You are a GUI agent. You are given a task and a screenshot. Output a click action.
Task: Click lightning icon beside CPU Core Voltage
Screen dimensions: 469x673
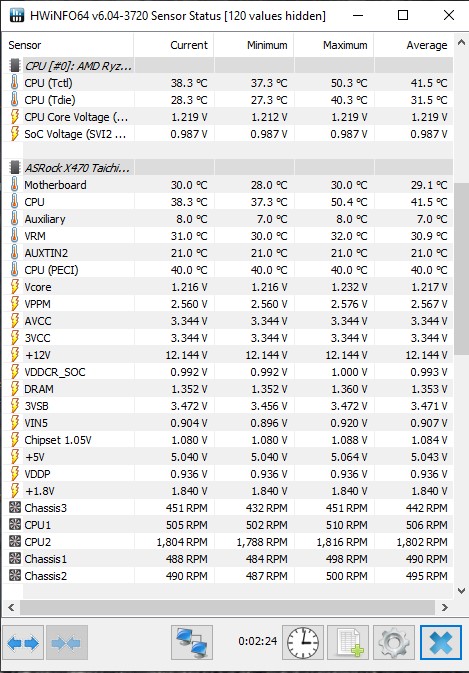pyautogui.click(x=15, y=117)
